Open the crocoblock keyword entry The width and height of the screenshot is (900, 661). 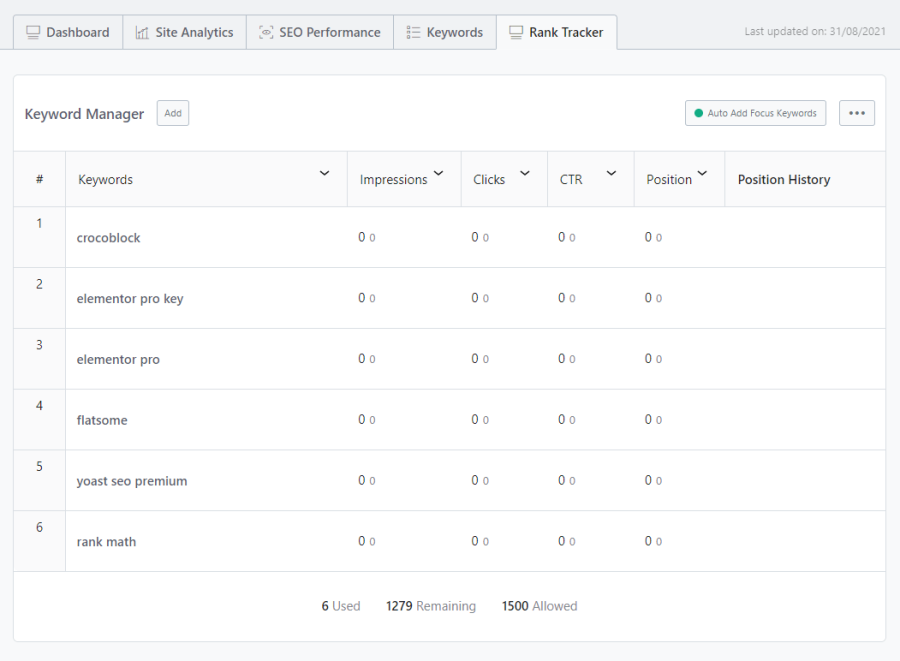tap(110, 237)
